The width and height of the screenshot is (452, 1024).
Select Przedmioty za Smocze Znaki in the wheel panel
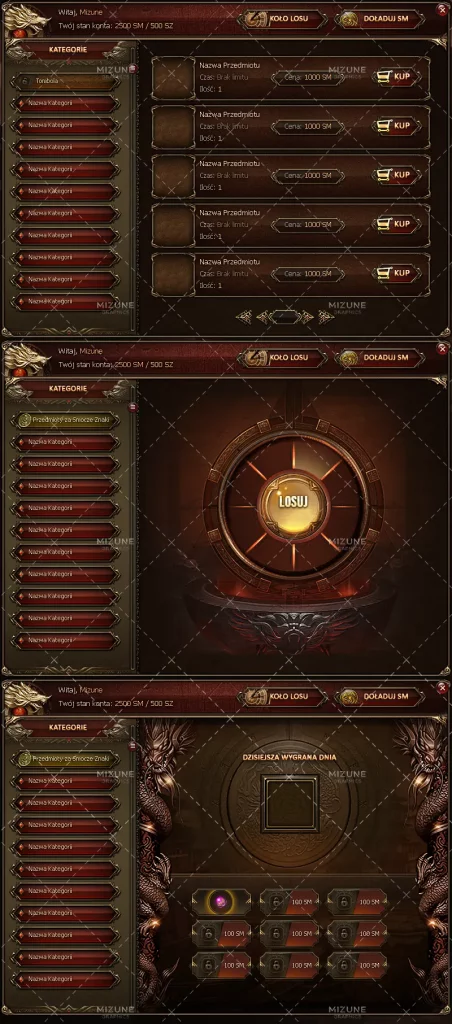pos(65,420)
